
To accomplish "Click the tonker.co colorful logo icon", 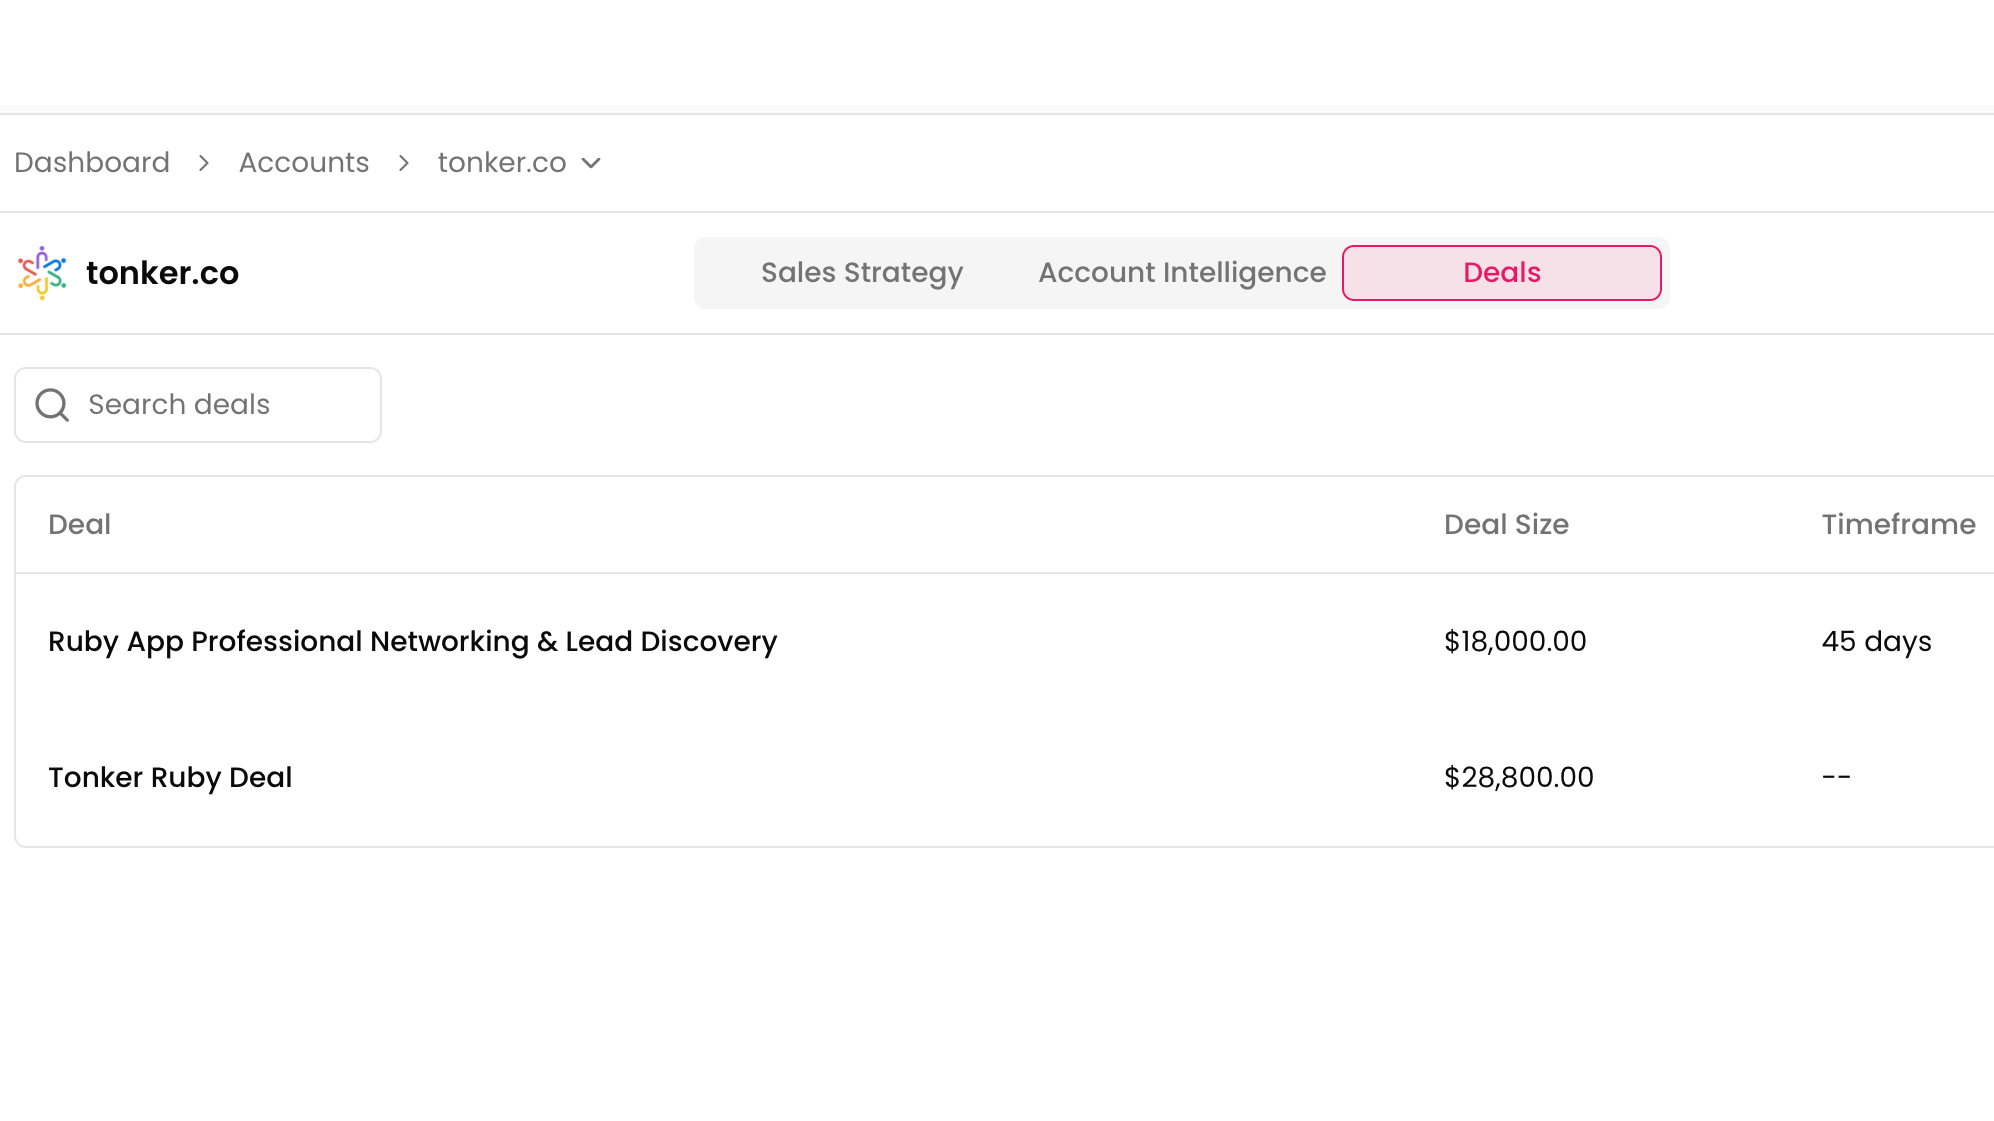I will click(x=42, y=273).
